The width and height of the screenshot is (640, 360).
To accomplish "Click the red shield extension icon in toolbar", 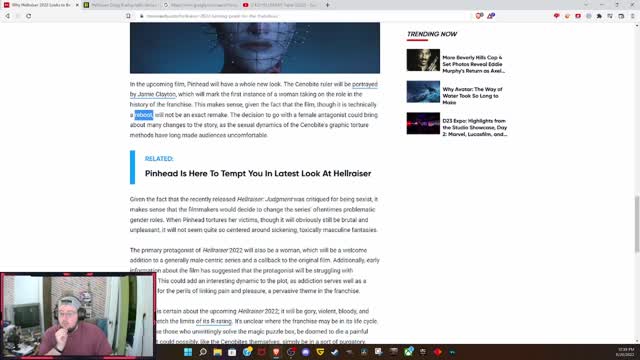I will click(x=556, y=16).
